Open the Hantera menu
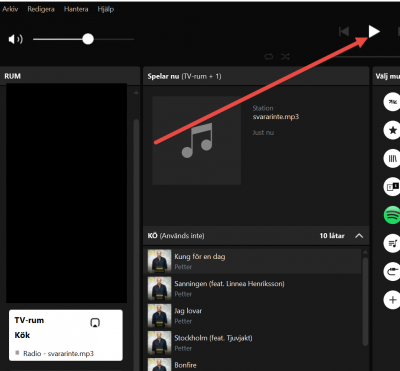This screenshot has width=400, height=371. pos(76,9)
